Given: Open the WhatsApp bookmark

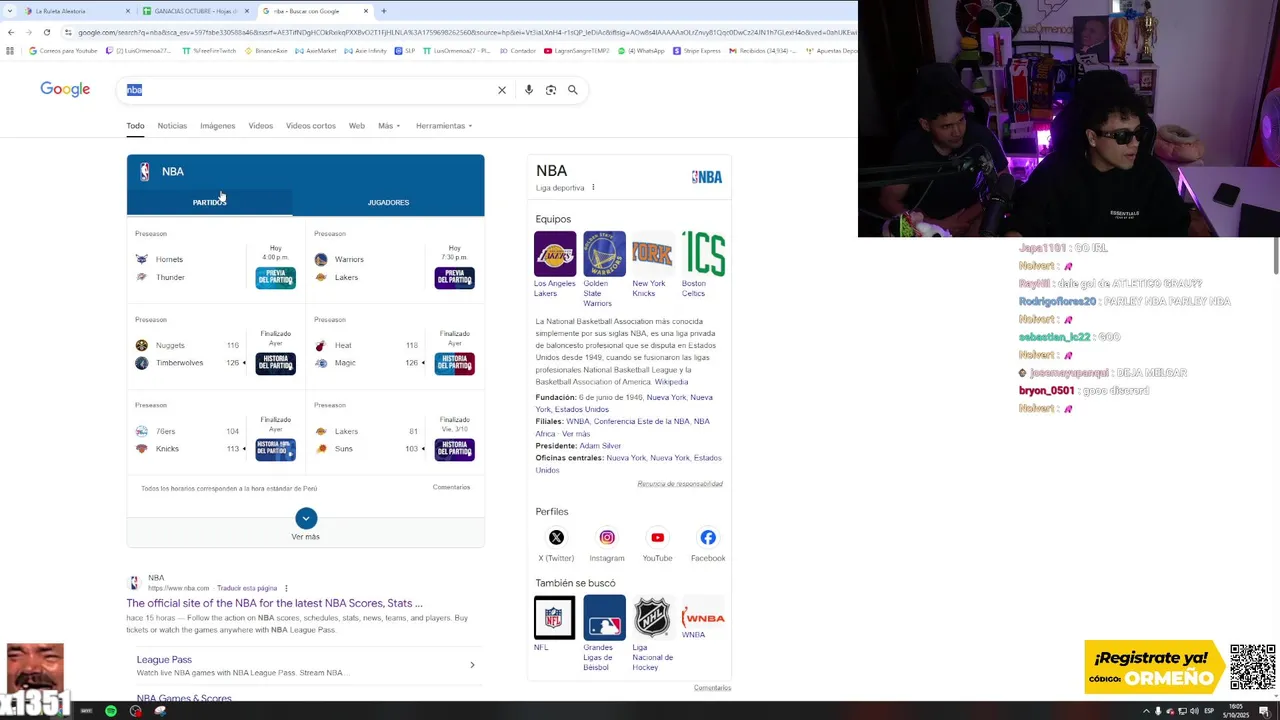Looking at the screenshot, I should 641,51.
